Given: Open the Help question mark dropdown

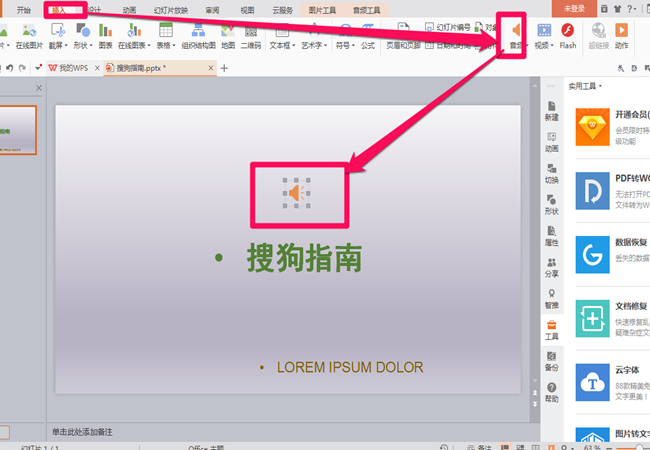Looking at the screenshot, I should 631,9.
